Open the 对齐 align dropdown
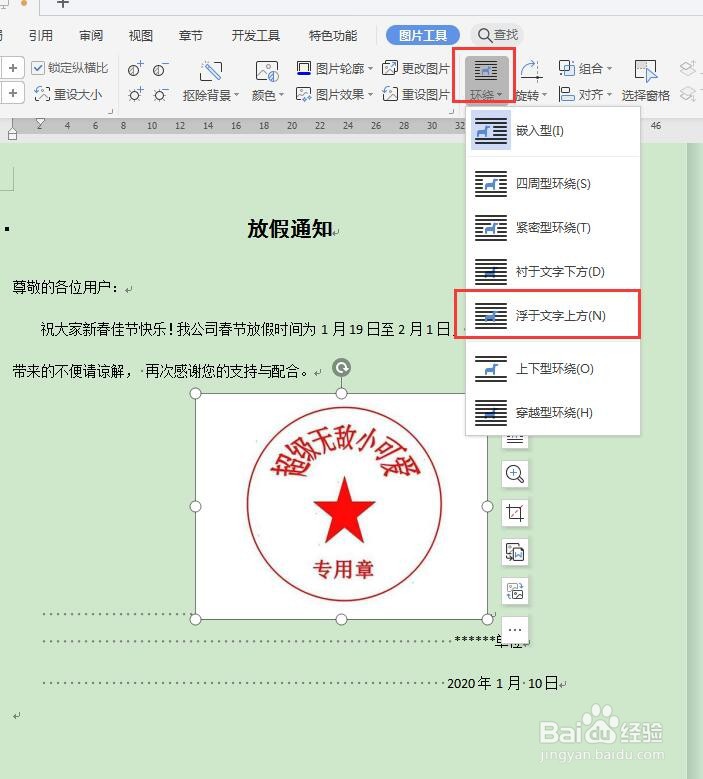The width and height of the screenshot is (703, 779). (585, 94)
